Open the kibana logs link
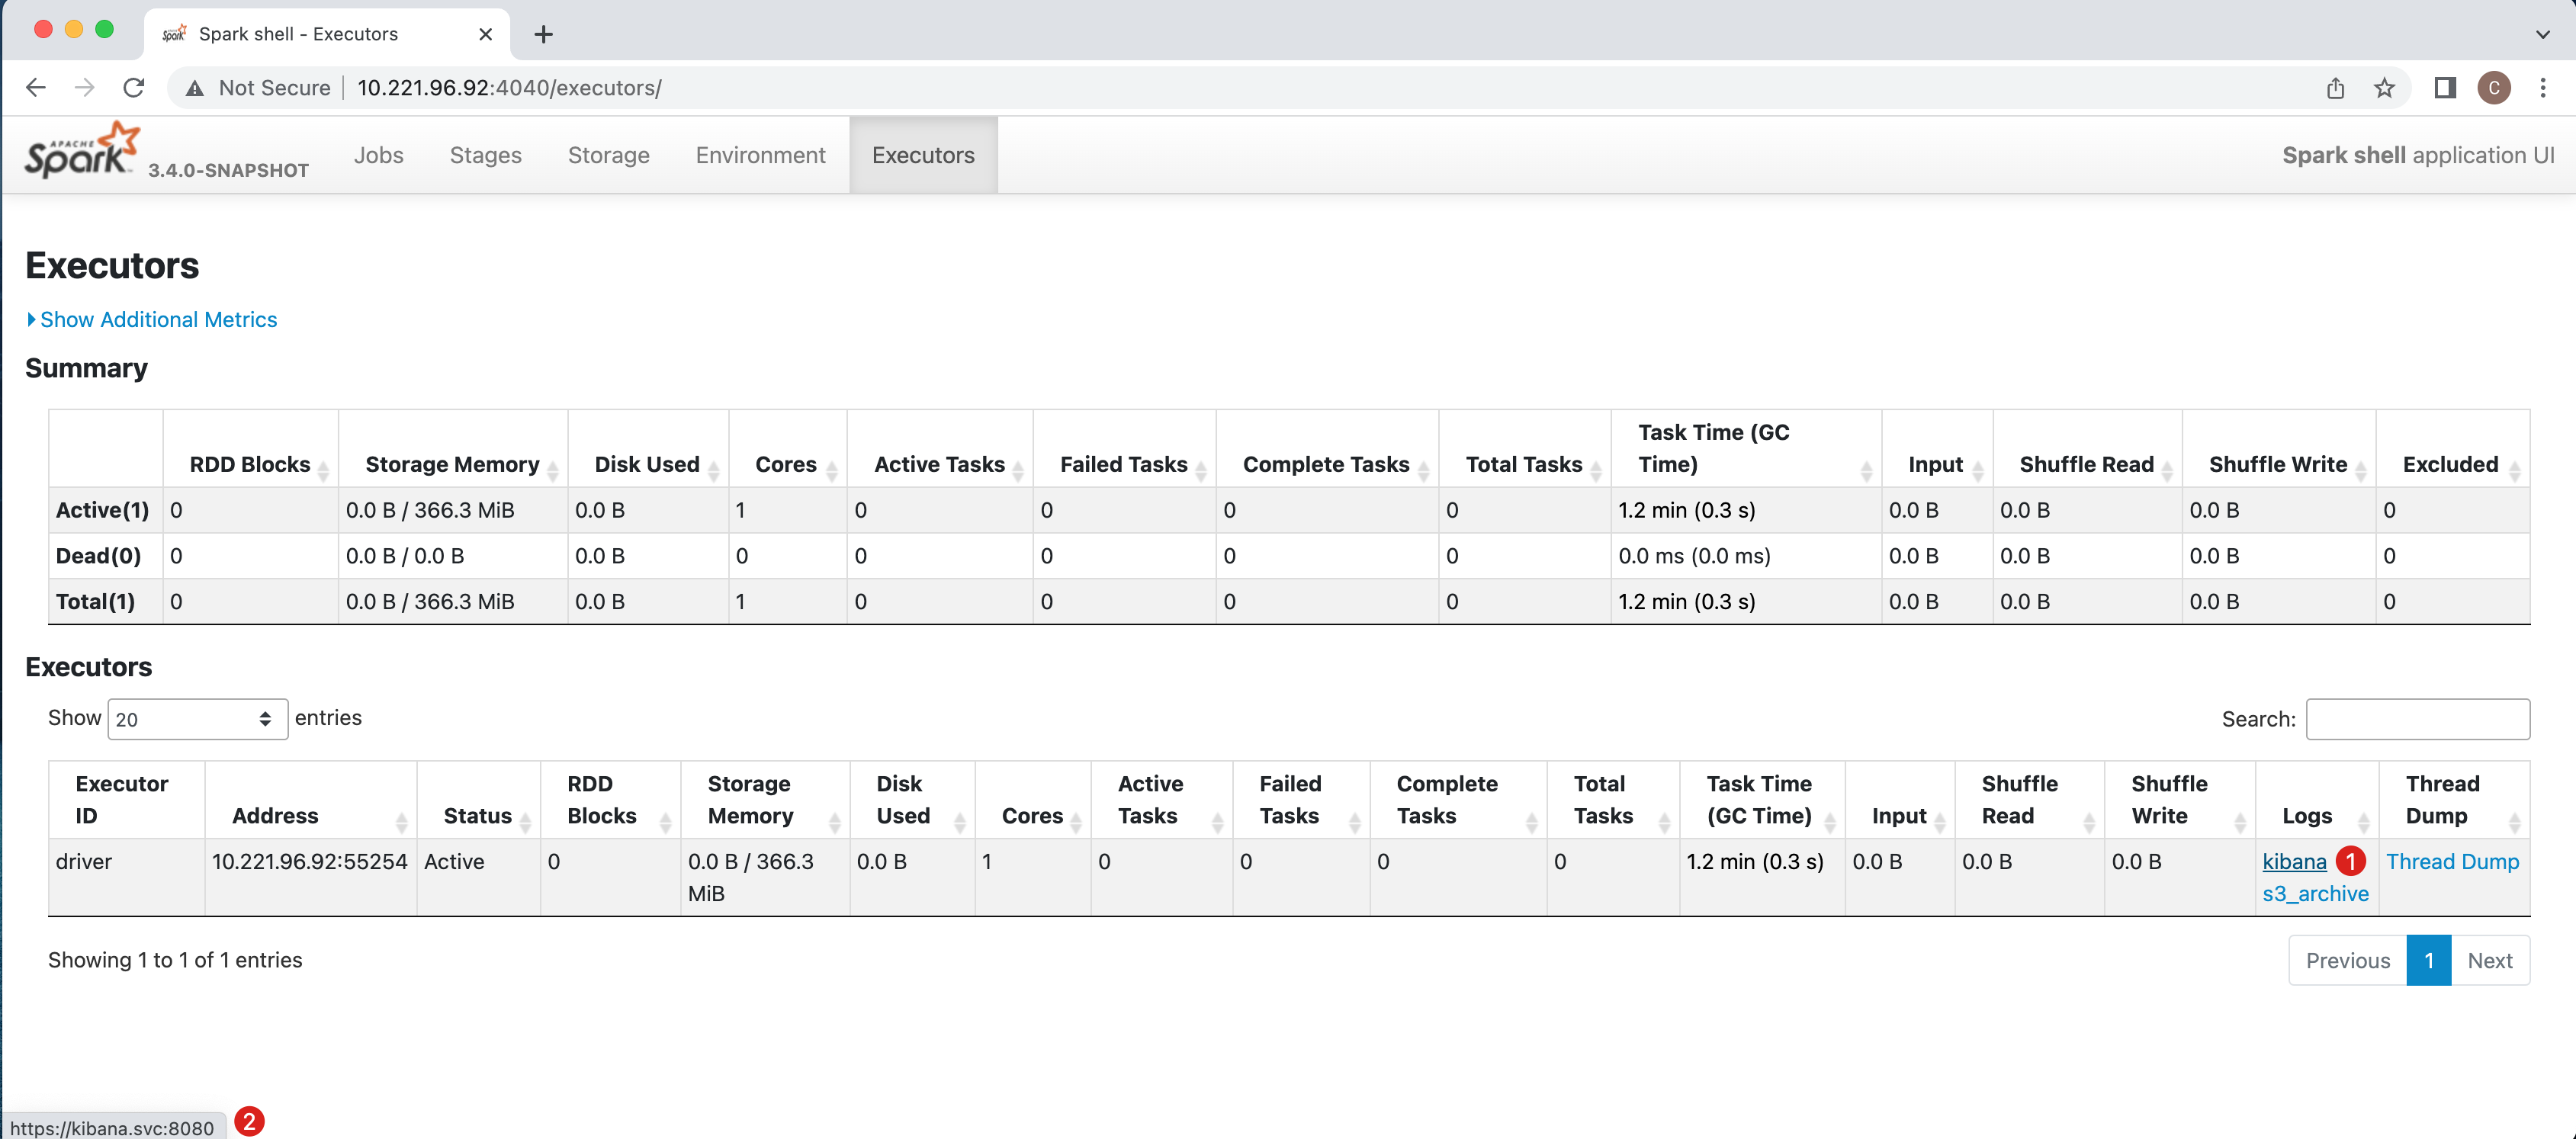 click(2294, 861)
